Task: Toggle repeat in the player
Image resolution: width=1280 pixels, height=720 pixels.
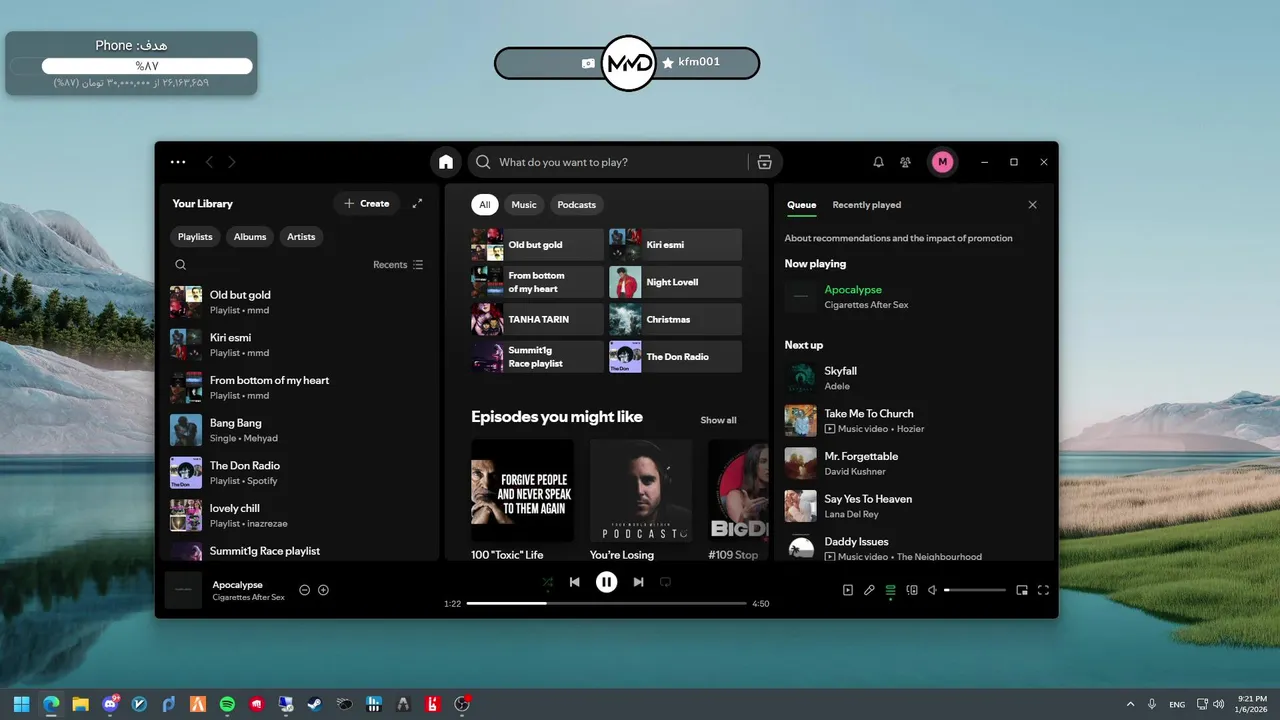Action: (x=665, y=582)
